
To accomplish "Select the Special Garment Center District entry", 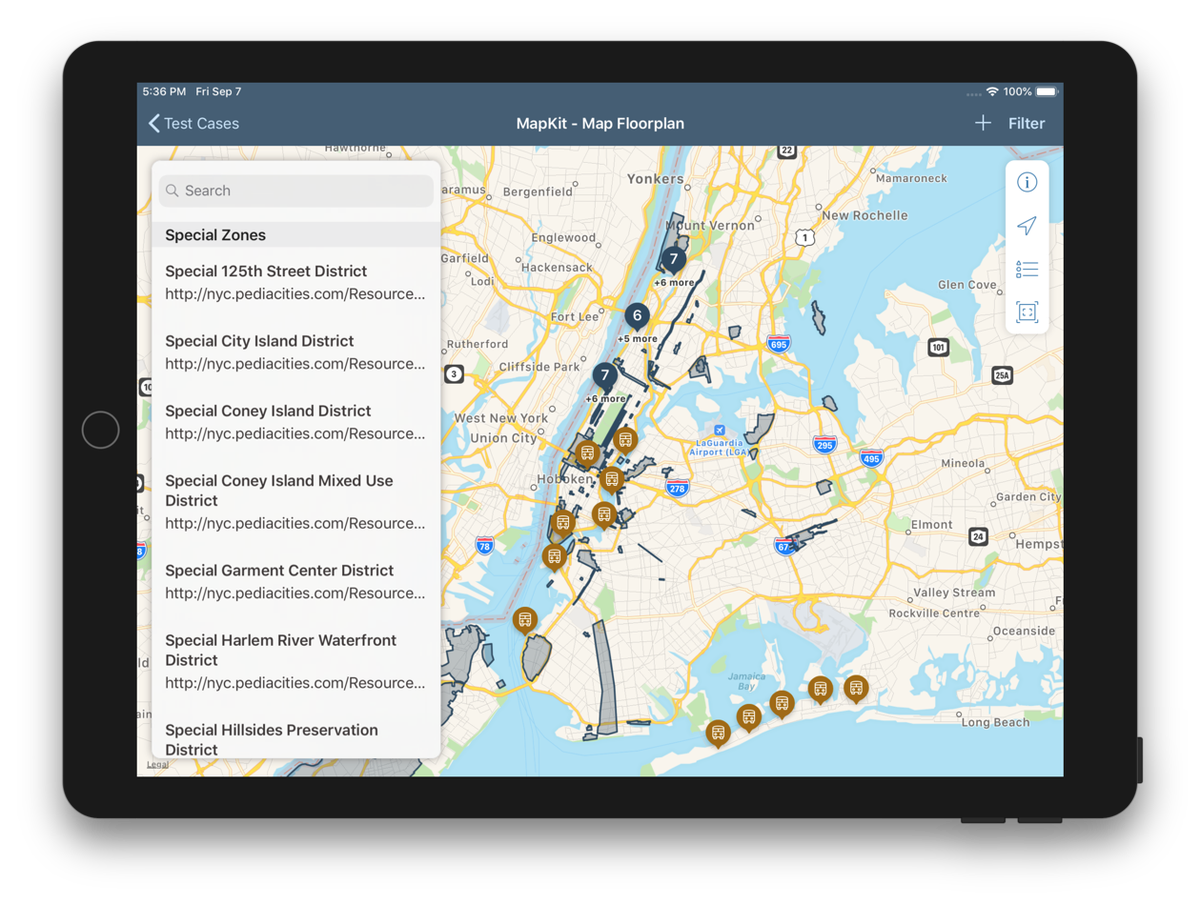I will point(278,570).
